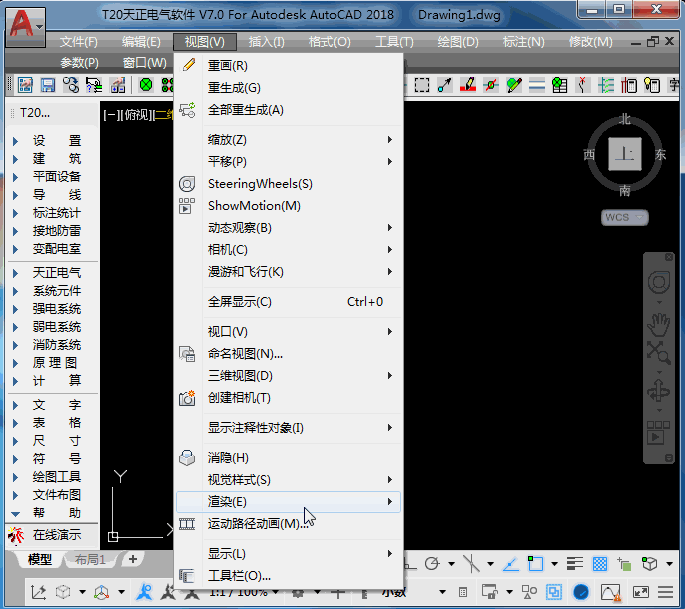Click the 在线演示 online demo icon
Viewport: 685px width, 609px height.
[16, 535]
